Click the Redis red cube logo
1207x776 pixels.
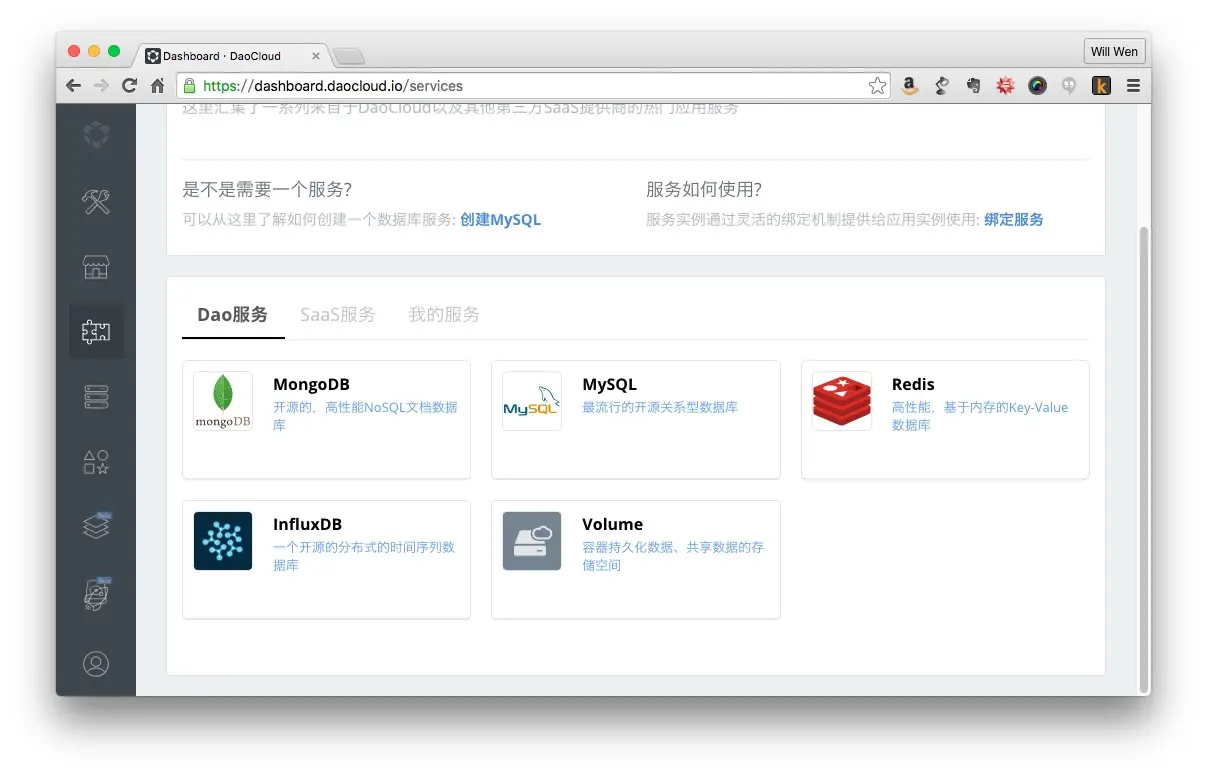coord(842,401)
